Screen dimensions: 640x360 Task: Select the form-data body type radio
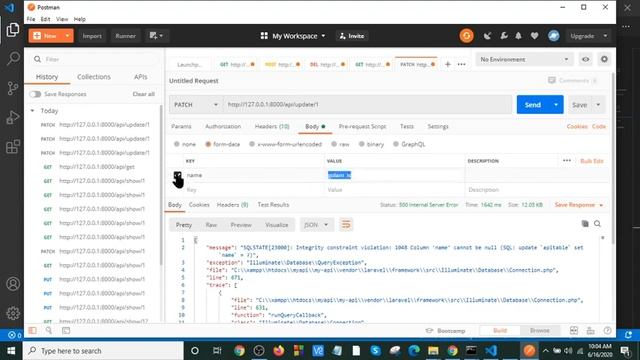coord(208,144)
